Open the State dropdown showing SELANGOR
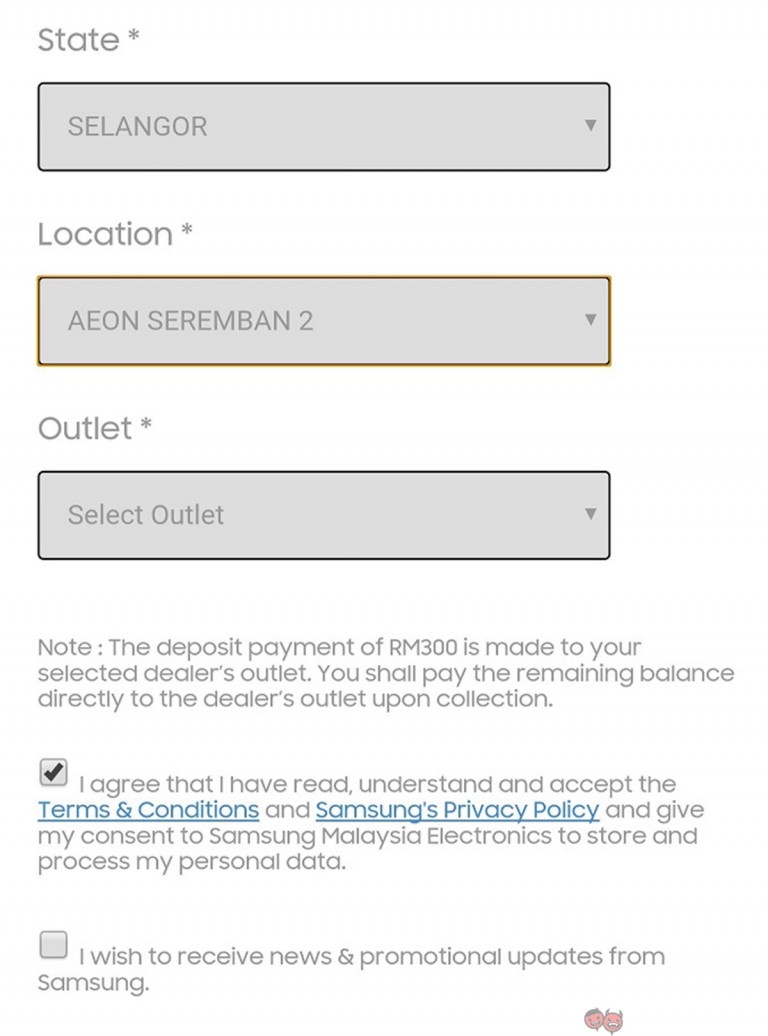 click(323, 127)
